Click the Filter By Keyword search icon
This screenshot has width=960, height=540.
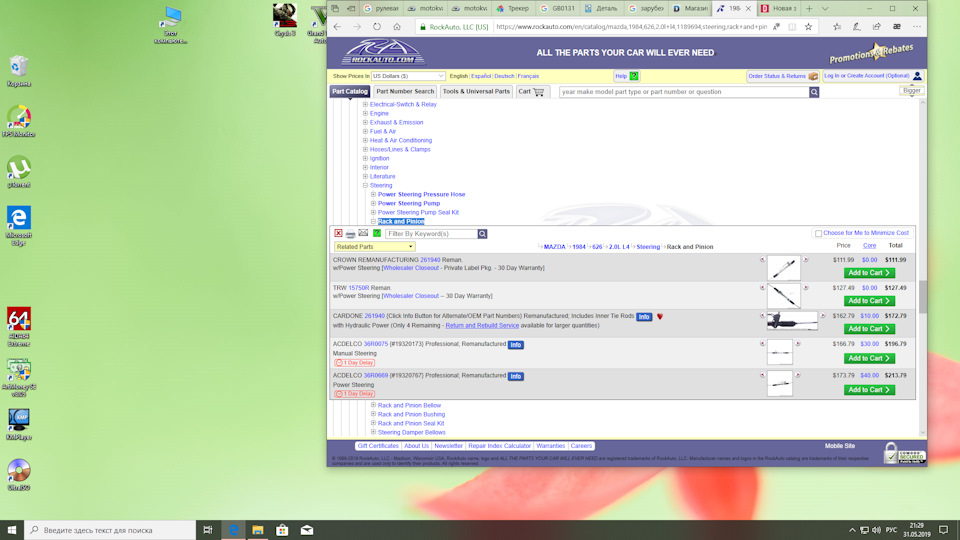482,234
